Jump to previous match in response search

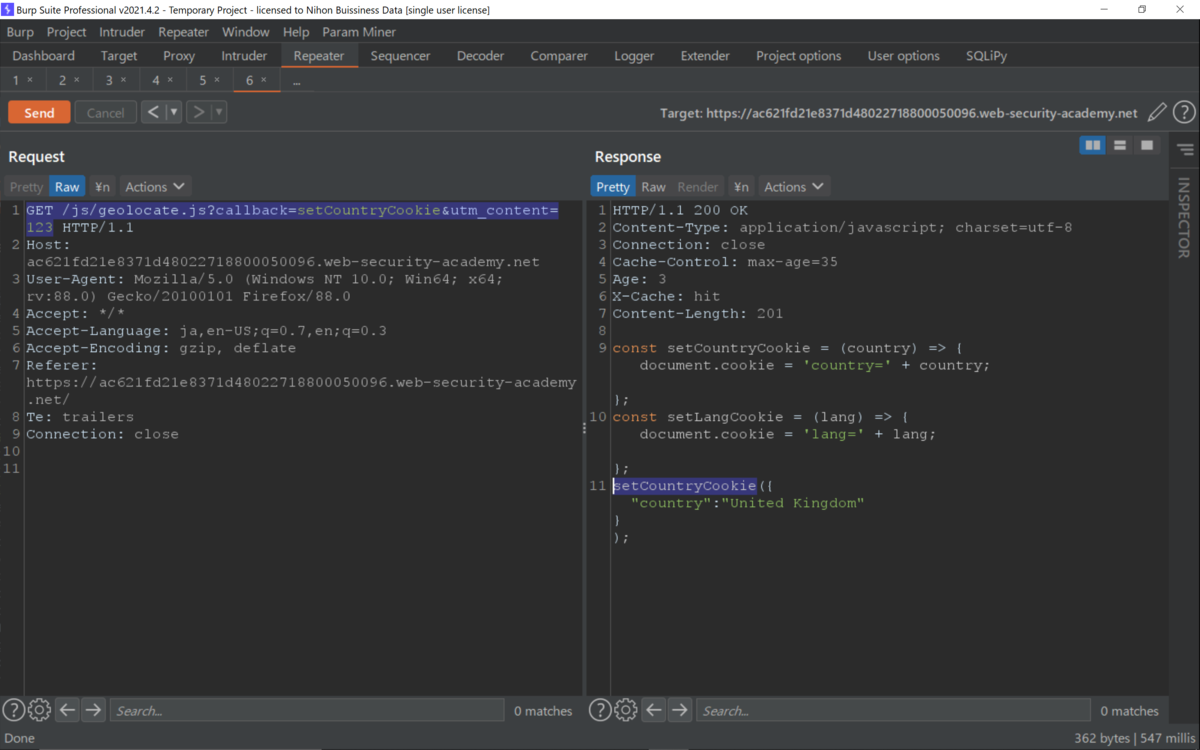tap(653, 710)
